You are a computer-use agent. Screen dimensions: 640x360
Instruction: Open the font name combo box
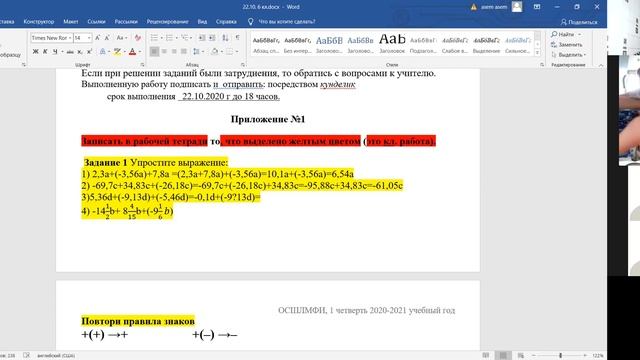click(x=52, y=38)
